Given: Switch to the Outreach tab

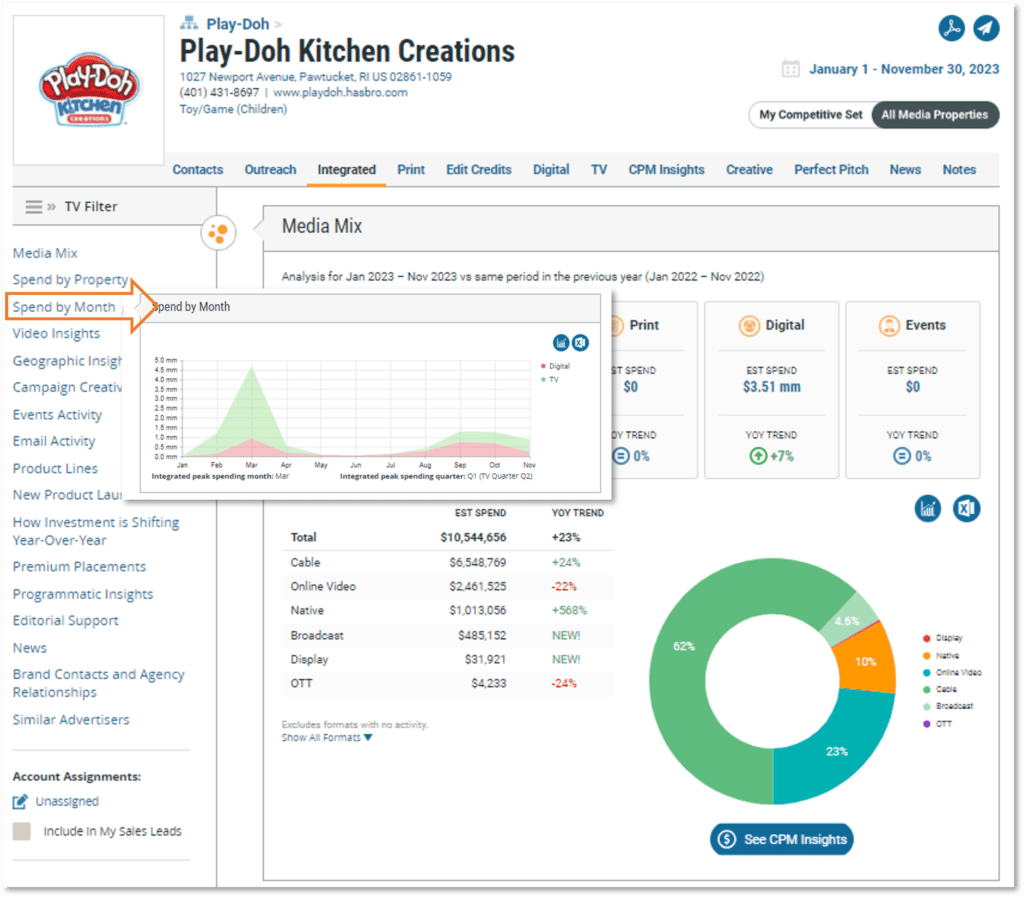Looking at the screenshot, I should 270,170.
